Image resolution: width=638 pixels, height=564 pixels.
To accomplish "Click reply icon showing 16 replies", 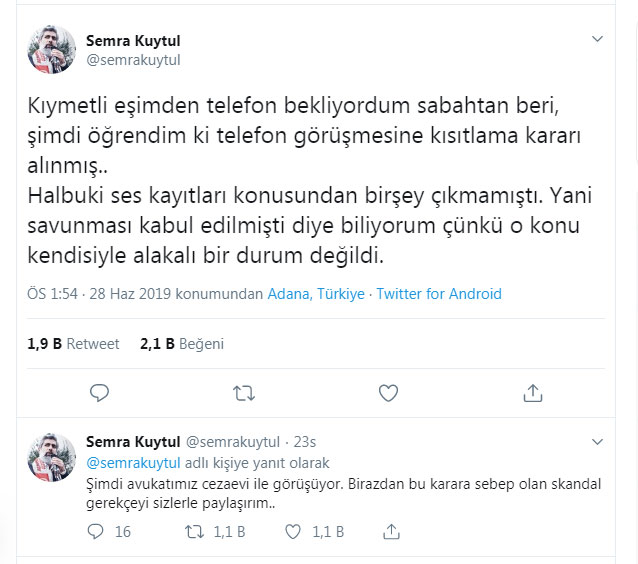I will click(x=98, y=532).
